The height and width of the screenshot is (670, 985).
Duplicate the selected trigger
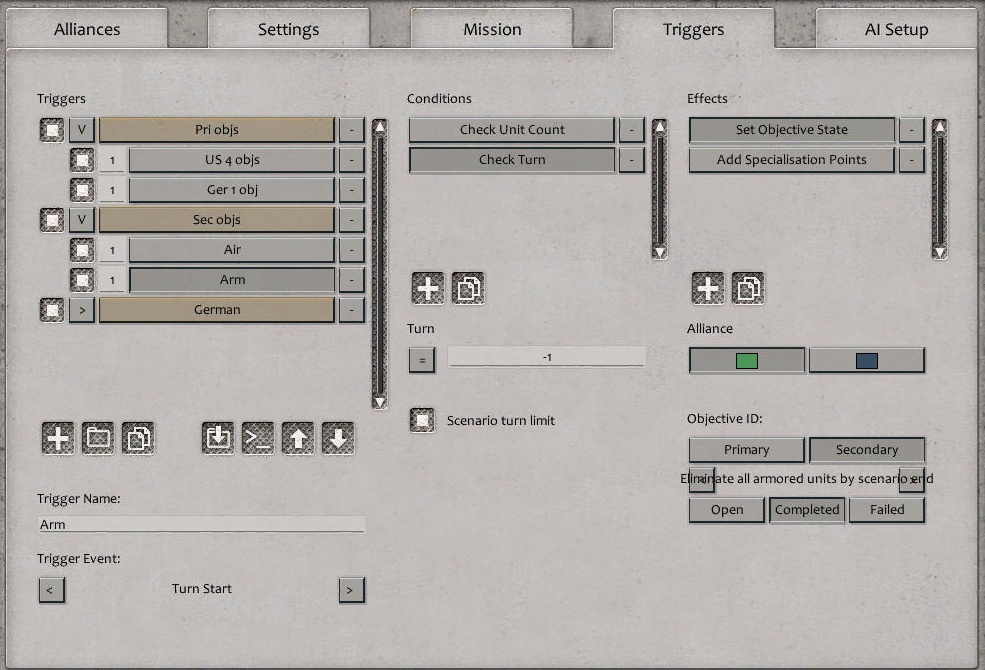(138, 438)
